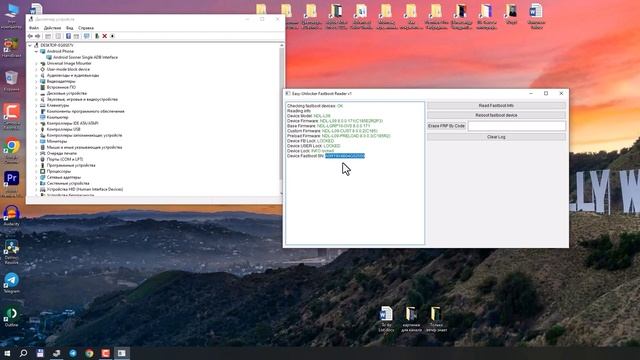Open Google Chrome from the desktop icons

11,146
